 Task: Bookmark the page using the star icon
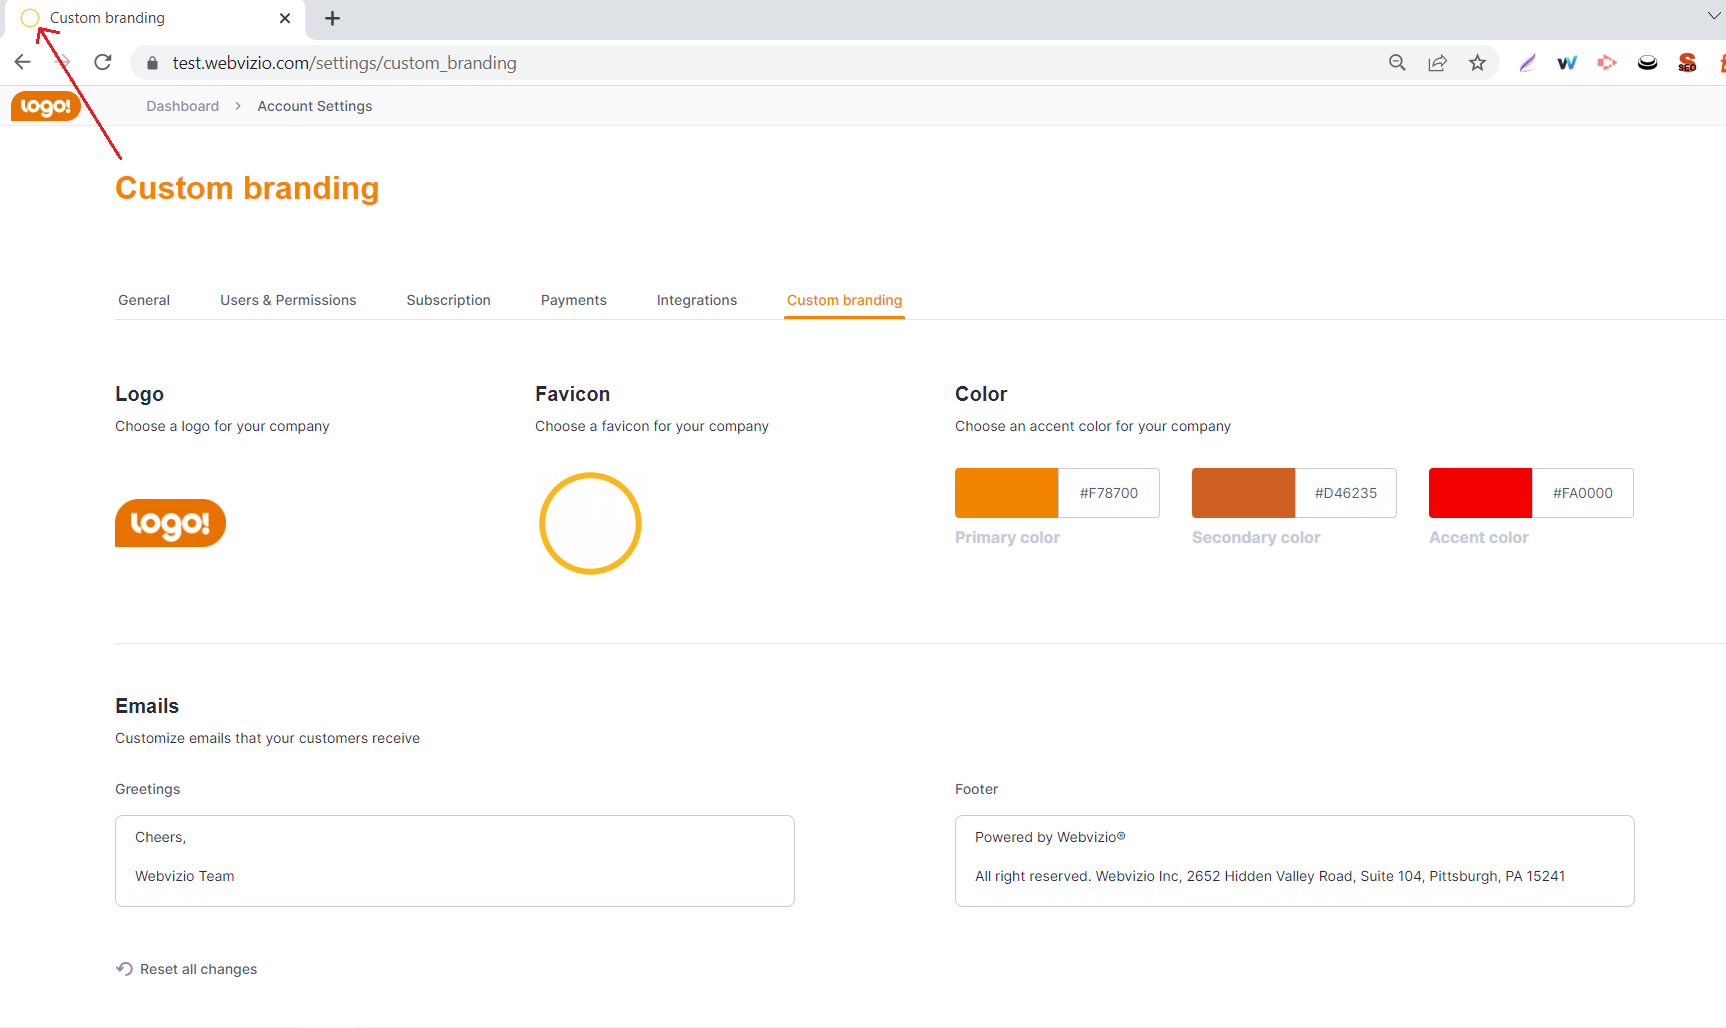click(1477, 62)
